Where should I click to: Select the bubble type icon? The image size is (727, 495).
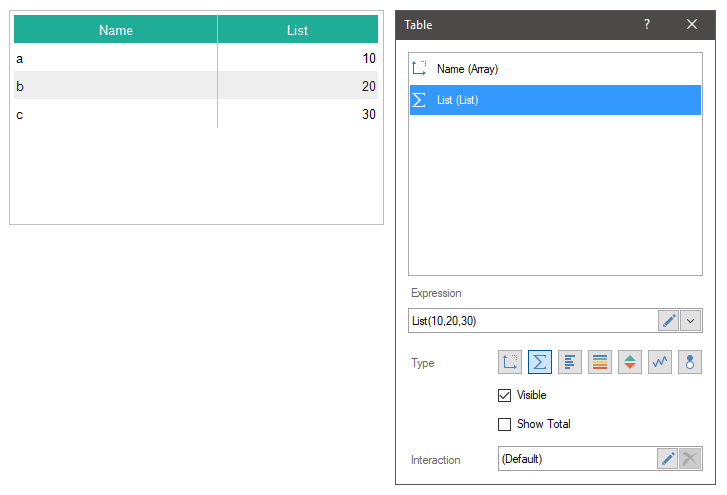pos(690,362)
